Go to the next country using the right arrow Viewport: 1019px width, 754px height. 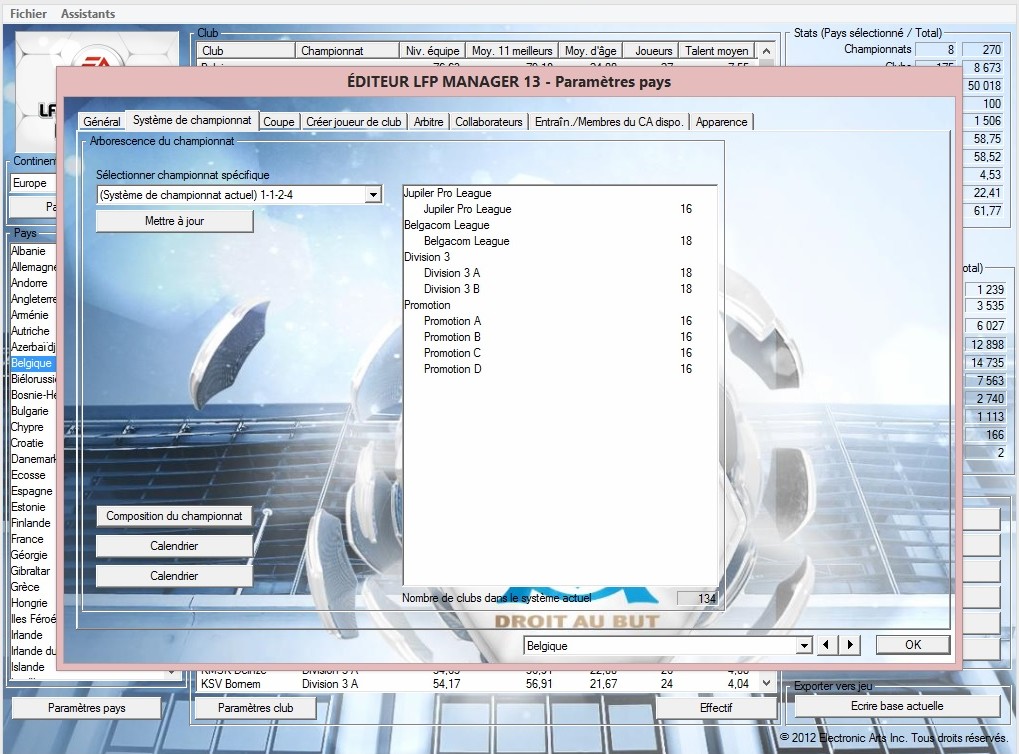(x=850, y=645)
